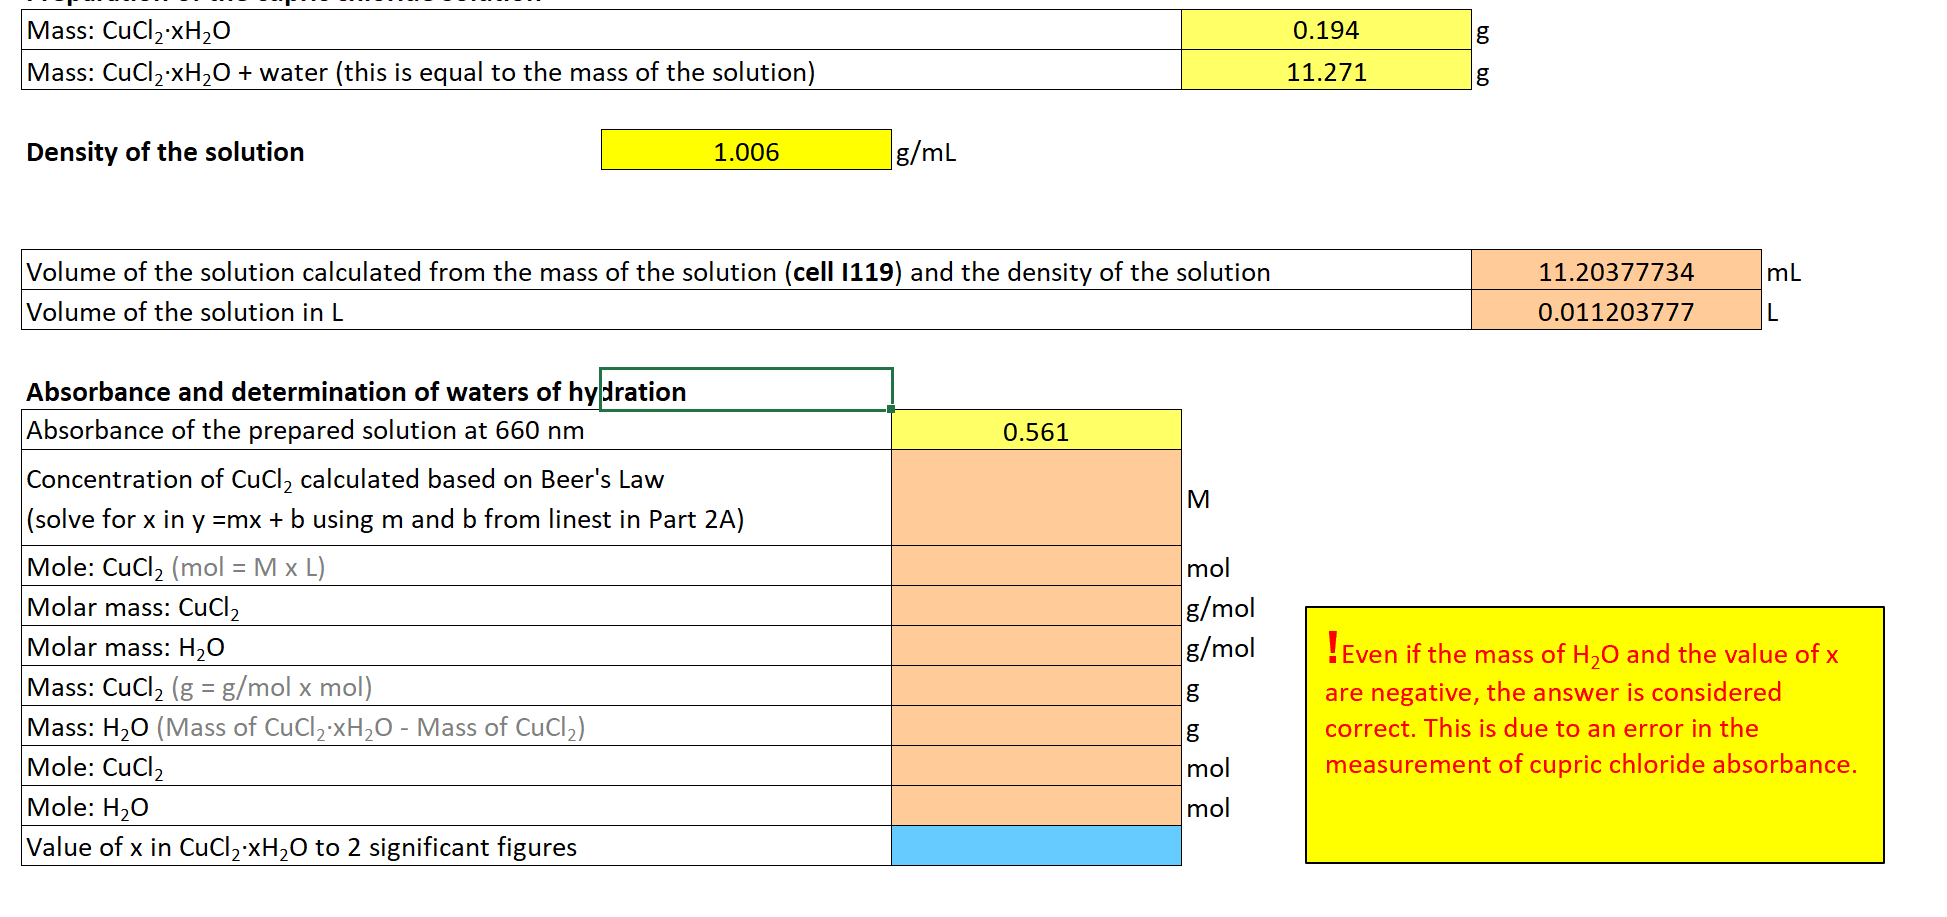This screenshot has width=1947, height=917.
Task: Click the Mole H2O answer cell
Action: click(1036, 807)
